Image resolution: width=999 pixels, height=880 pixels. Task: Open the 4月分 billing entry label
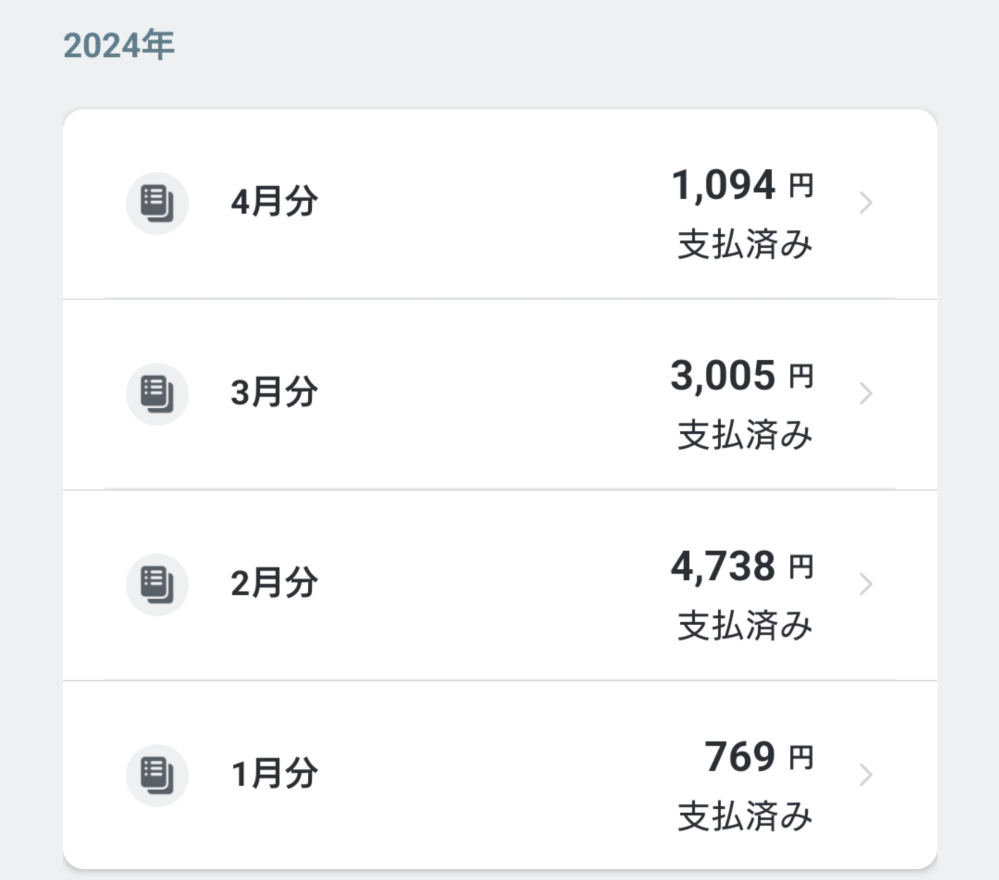tap(274, 203)
